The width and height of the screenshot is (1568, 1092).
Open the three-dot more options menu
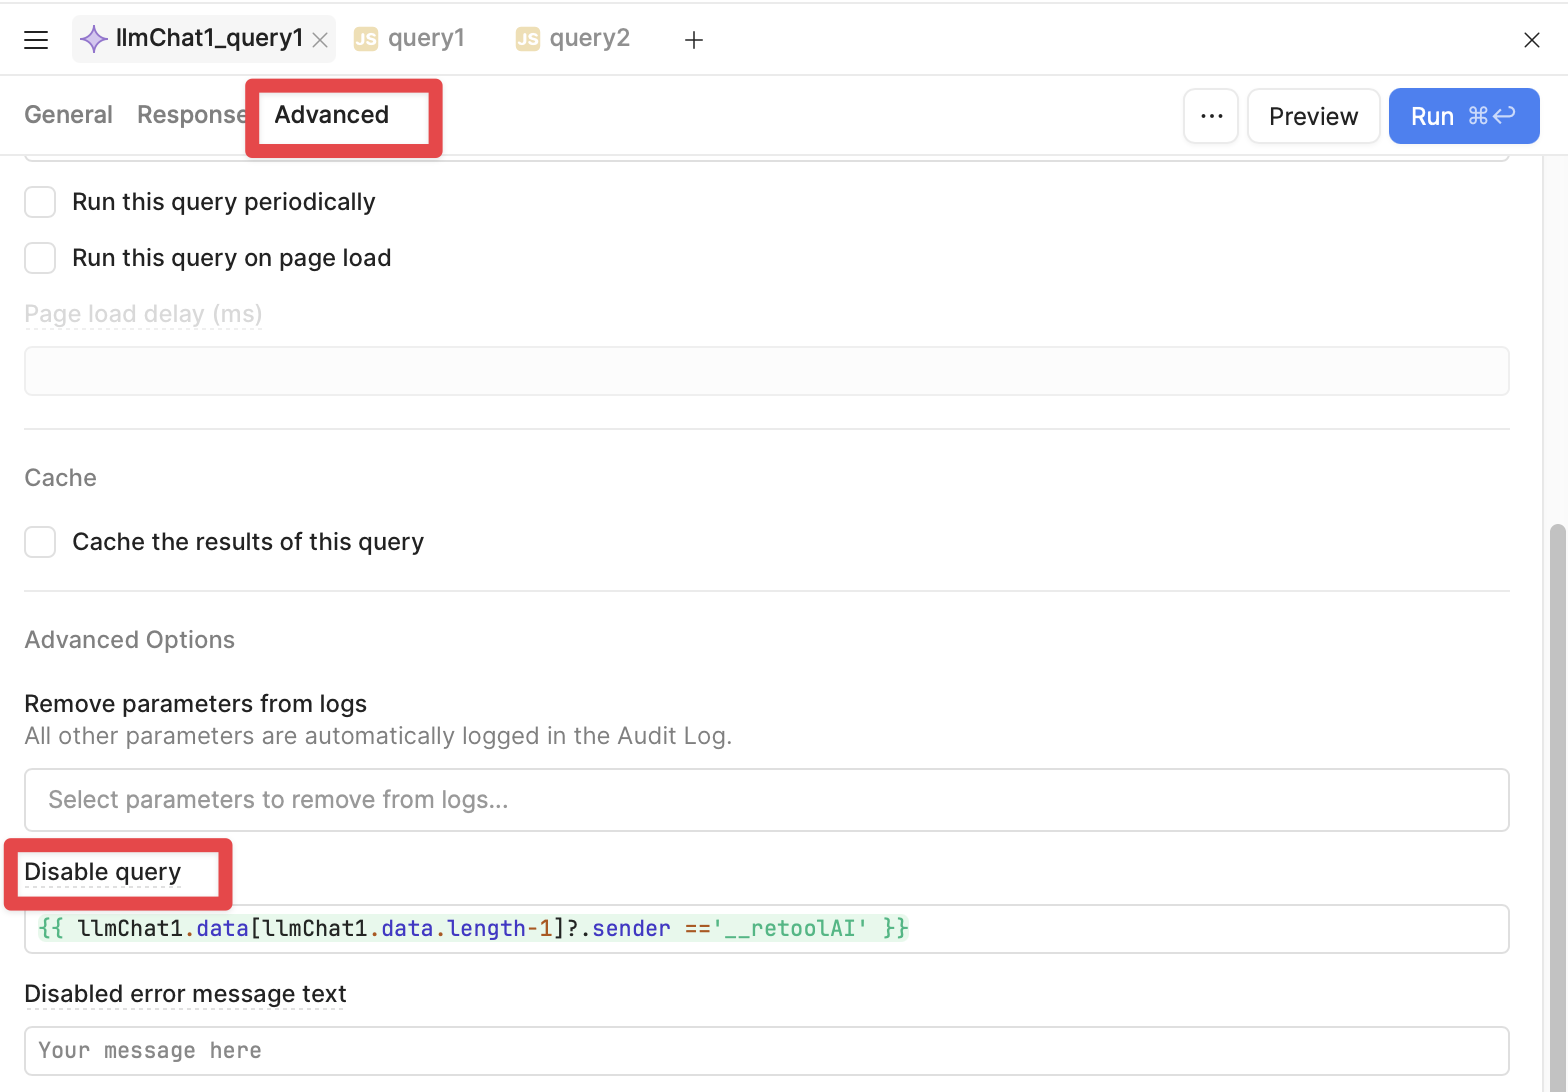(1211, 116)
